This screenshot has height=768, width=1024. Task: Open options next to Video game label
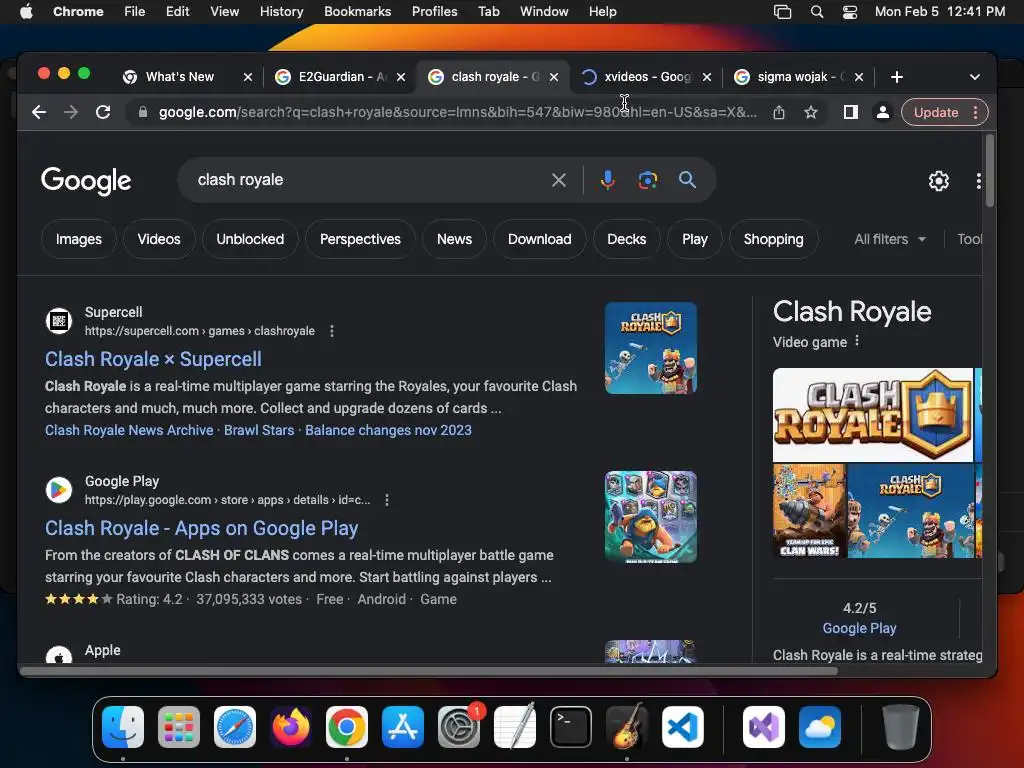click(x=857, y=342)
